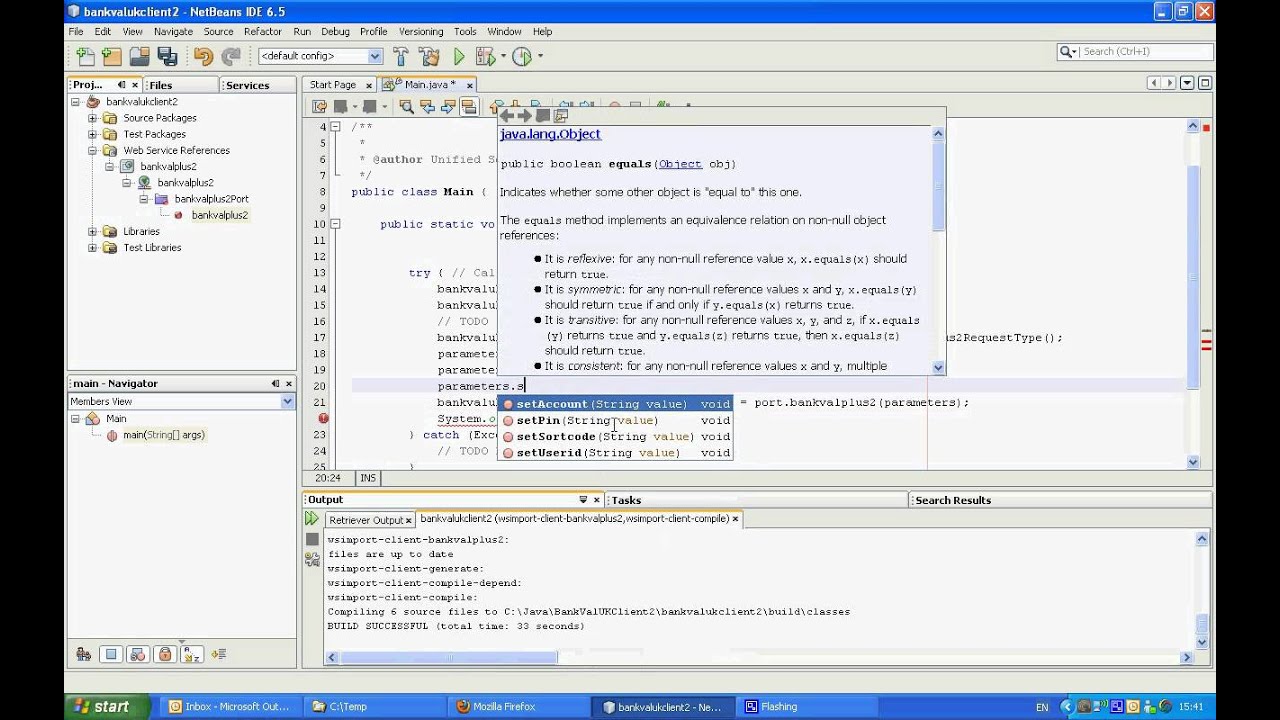The image size is (1280, 720).
Task: Toggle Sort by Source in Navigator
Action: tap(219, 654)
